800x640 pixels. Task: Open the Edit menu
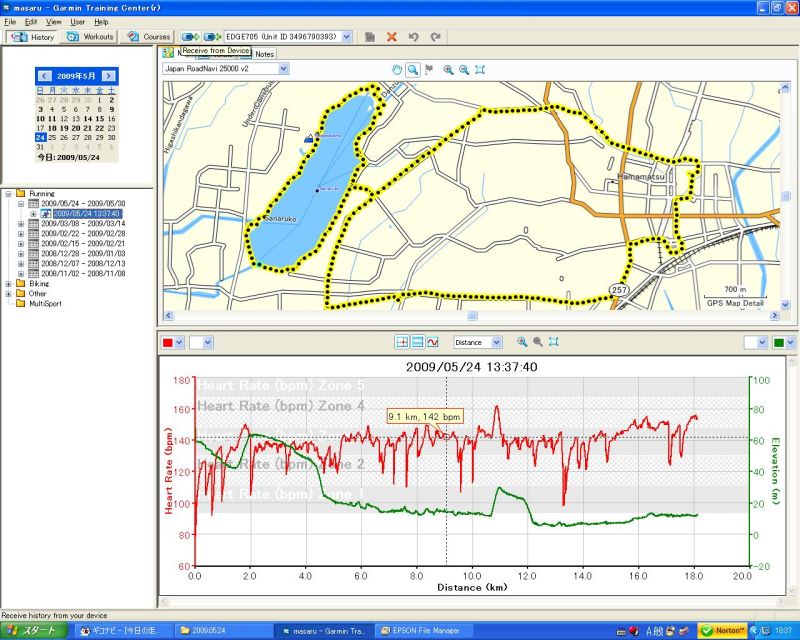coord(31,22)
